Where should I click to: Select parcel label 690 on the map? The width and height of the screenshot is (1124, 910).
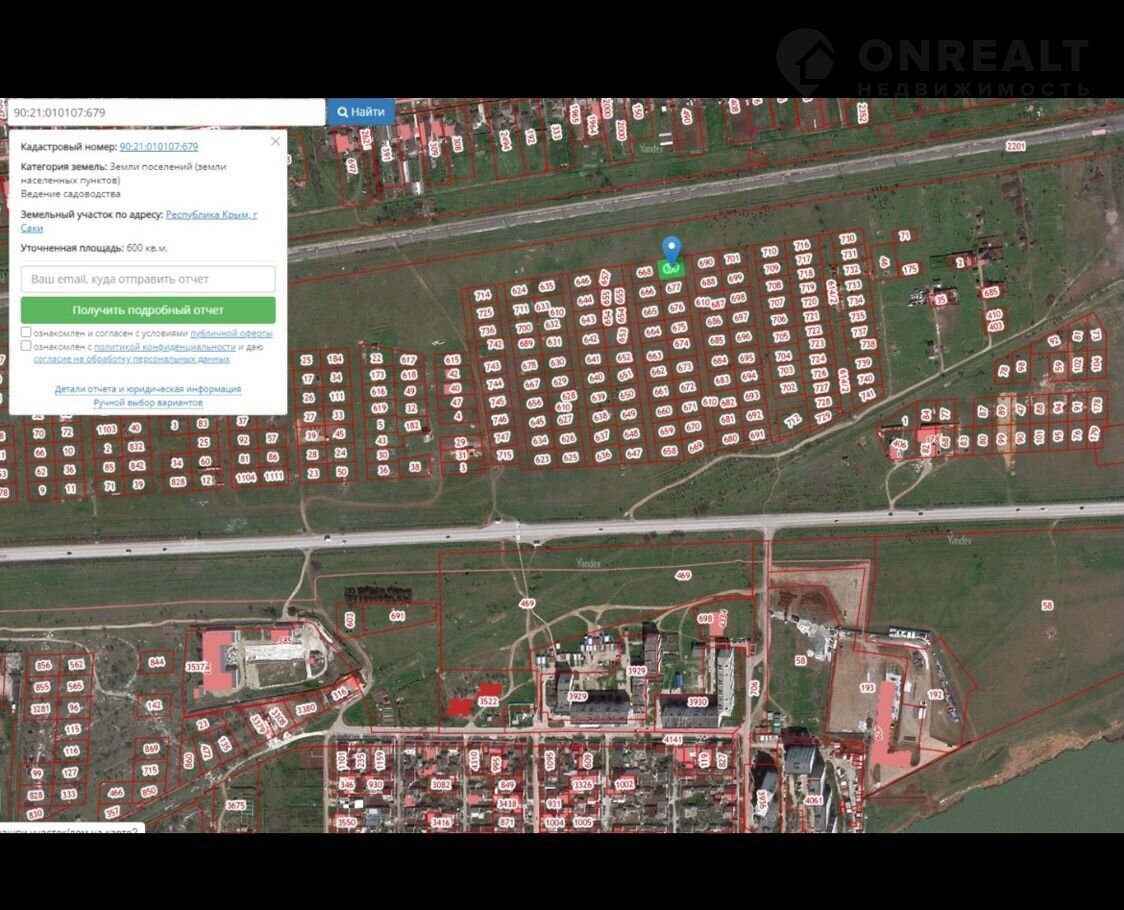(705, 262)
